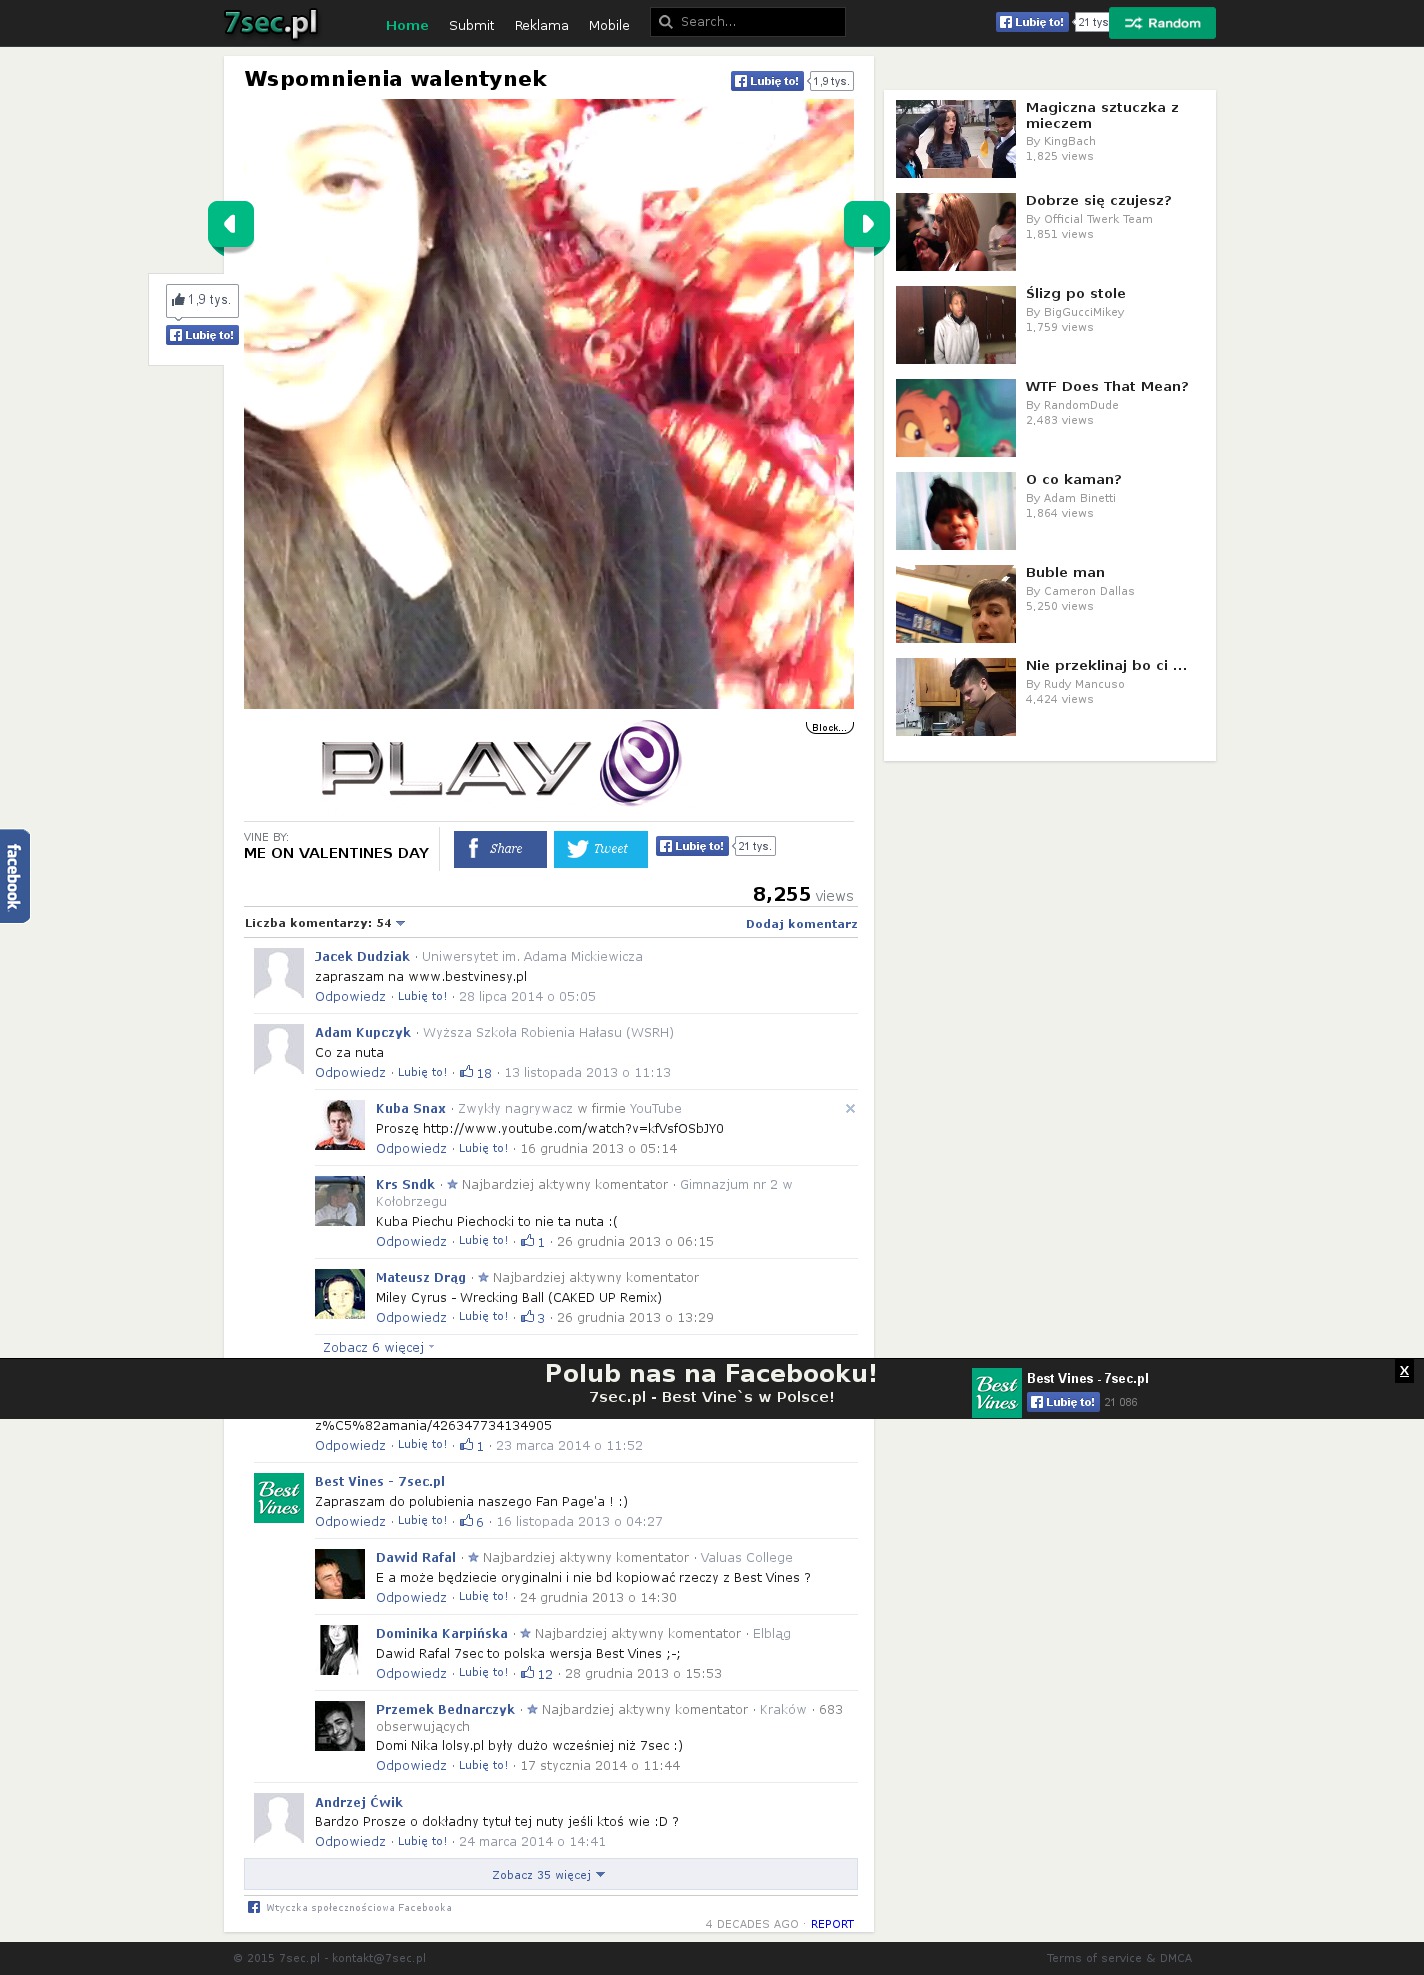1424x1975 pixels.
Task: Click the Random button
Action: tap(1162, 23)
